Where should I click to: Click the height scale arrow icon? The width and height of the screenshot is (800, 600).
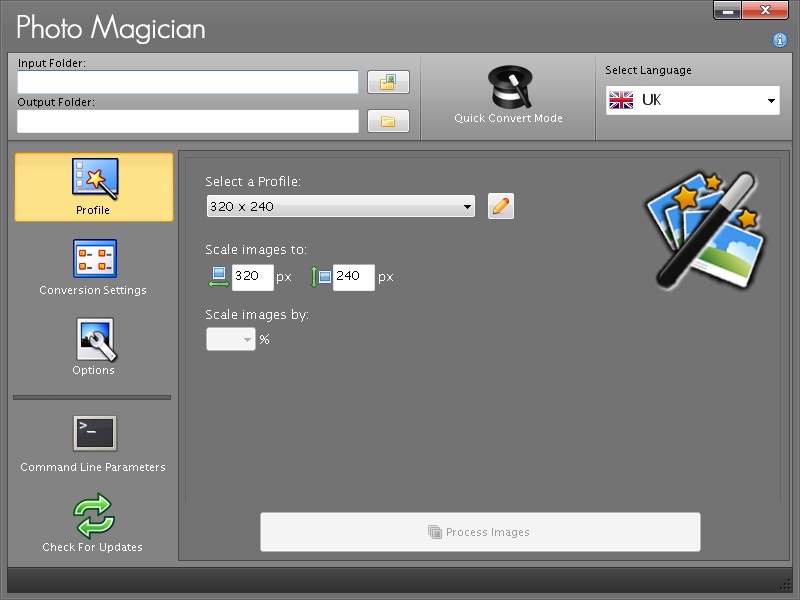(x=320, y=277)
